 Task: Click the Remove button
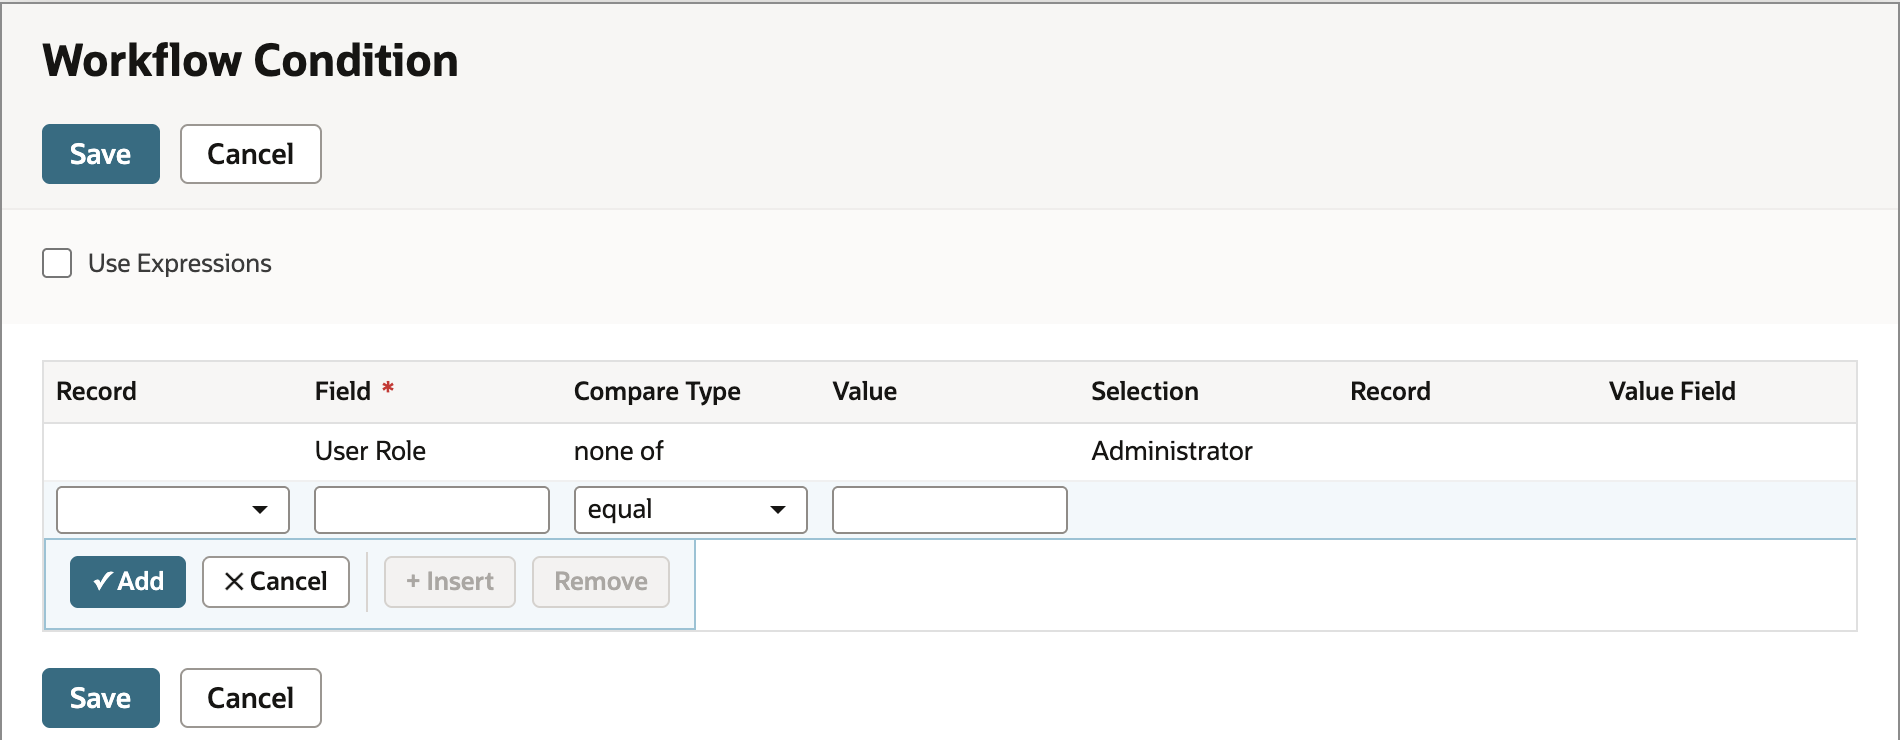click(x=601, y=582)
